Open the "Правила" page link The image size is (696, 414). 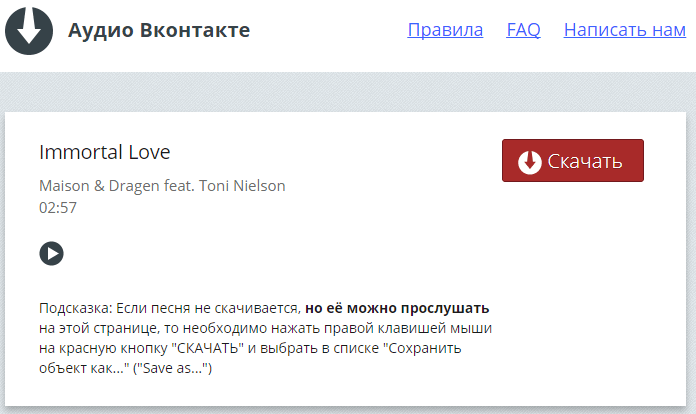coord(445,30)
